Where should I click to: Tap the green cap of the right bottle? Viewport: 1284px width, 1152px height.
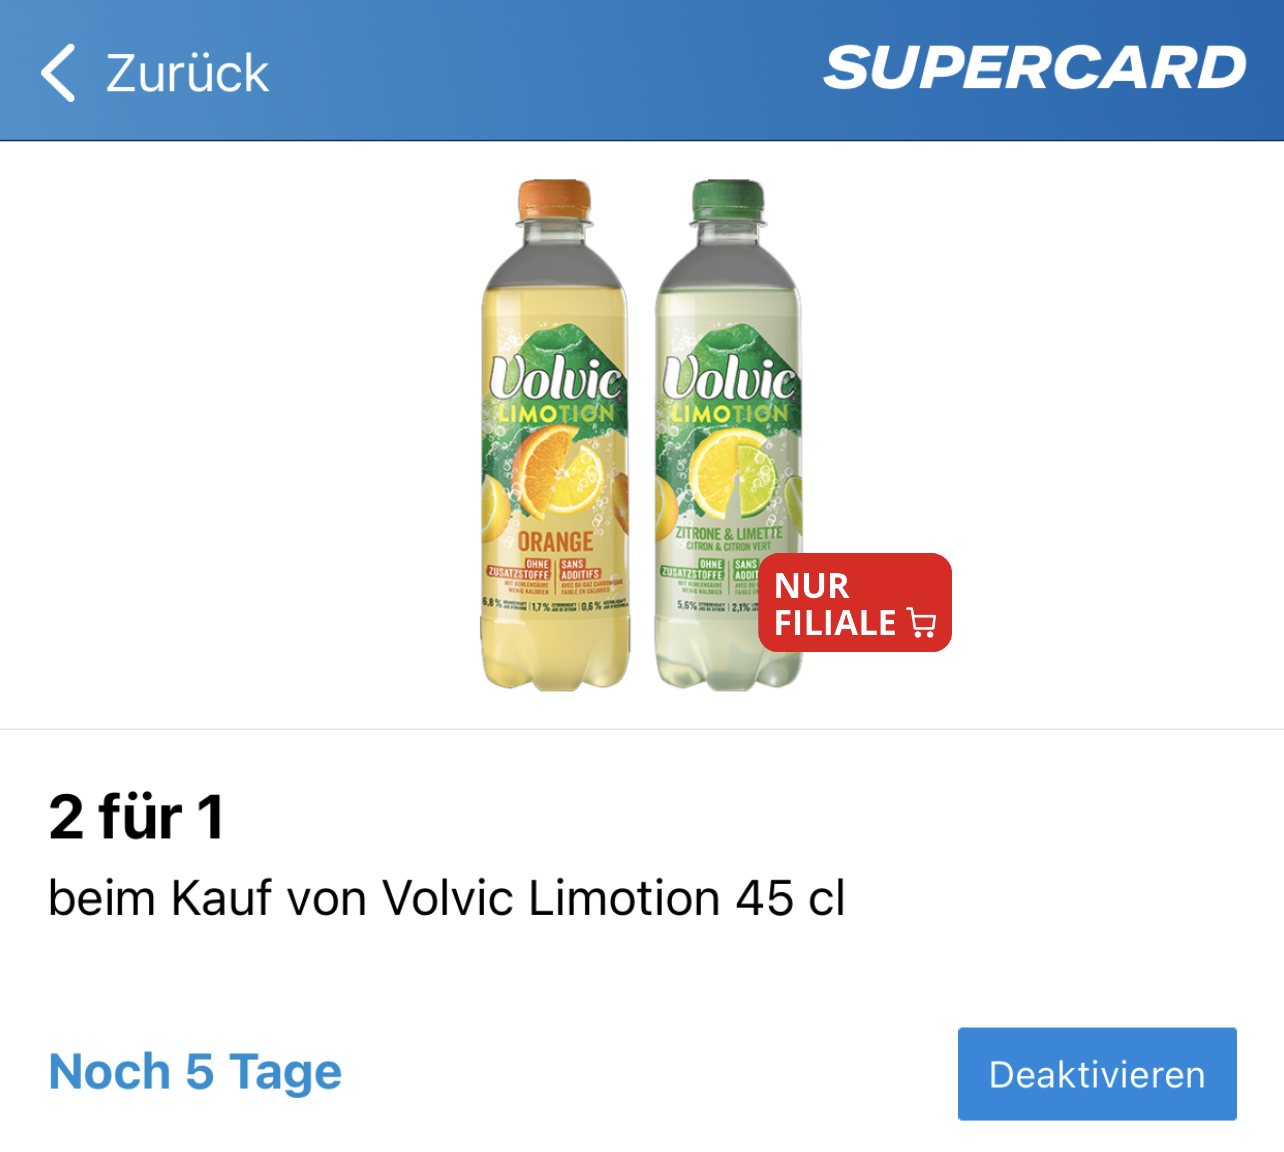coord(729,198)
